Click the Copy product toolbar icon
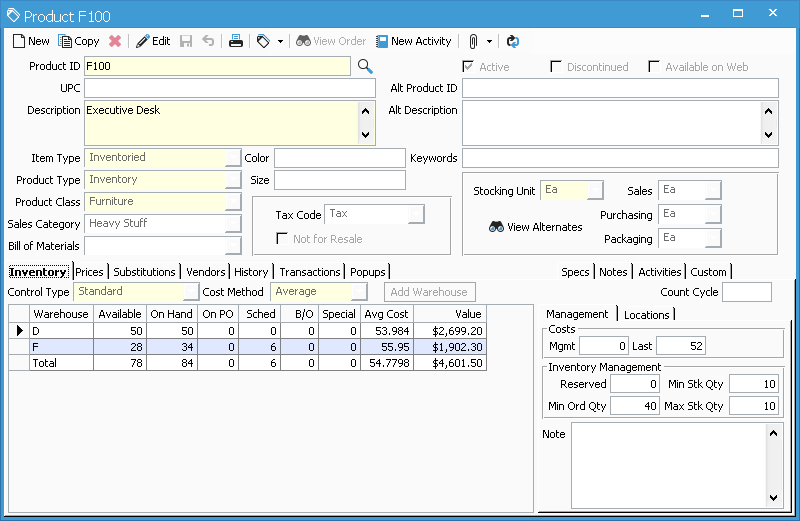800x521 pixels. [66, 41]
